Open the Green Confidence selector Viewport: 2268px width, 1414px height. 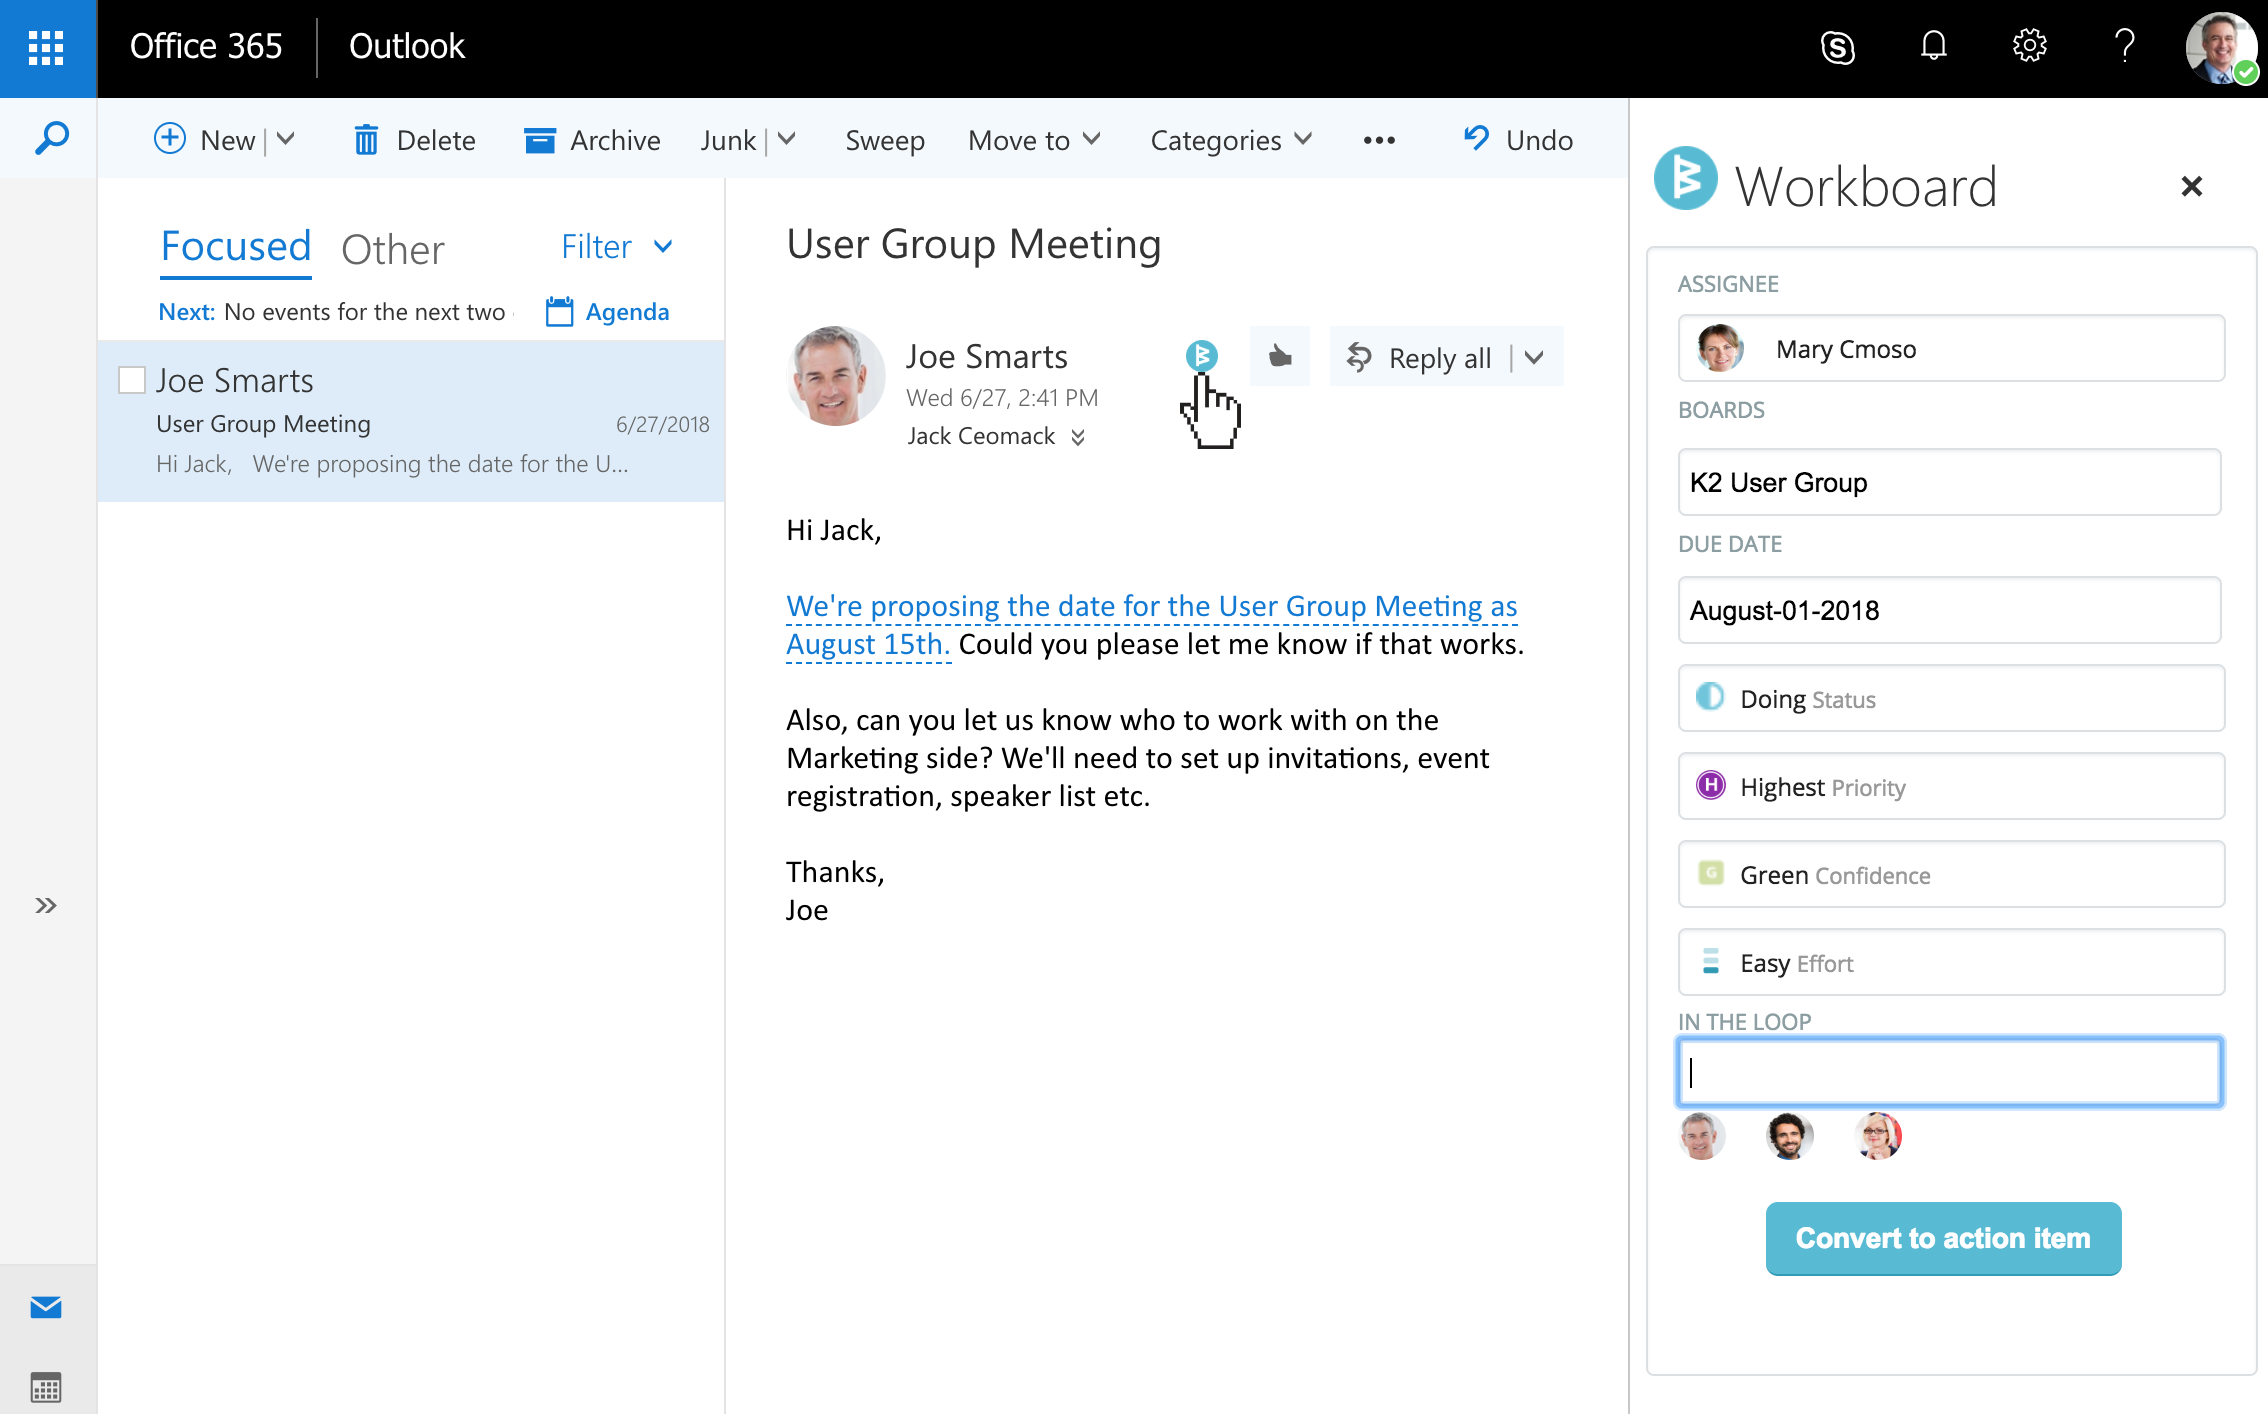pos(1951,874)
